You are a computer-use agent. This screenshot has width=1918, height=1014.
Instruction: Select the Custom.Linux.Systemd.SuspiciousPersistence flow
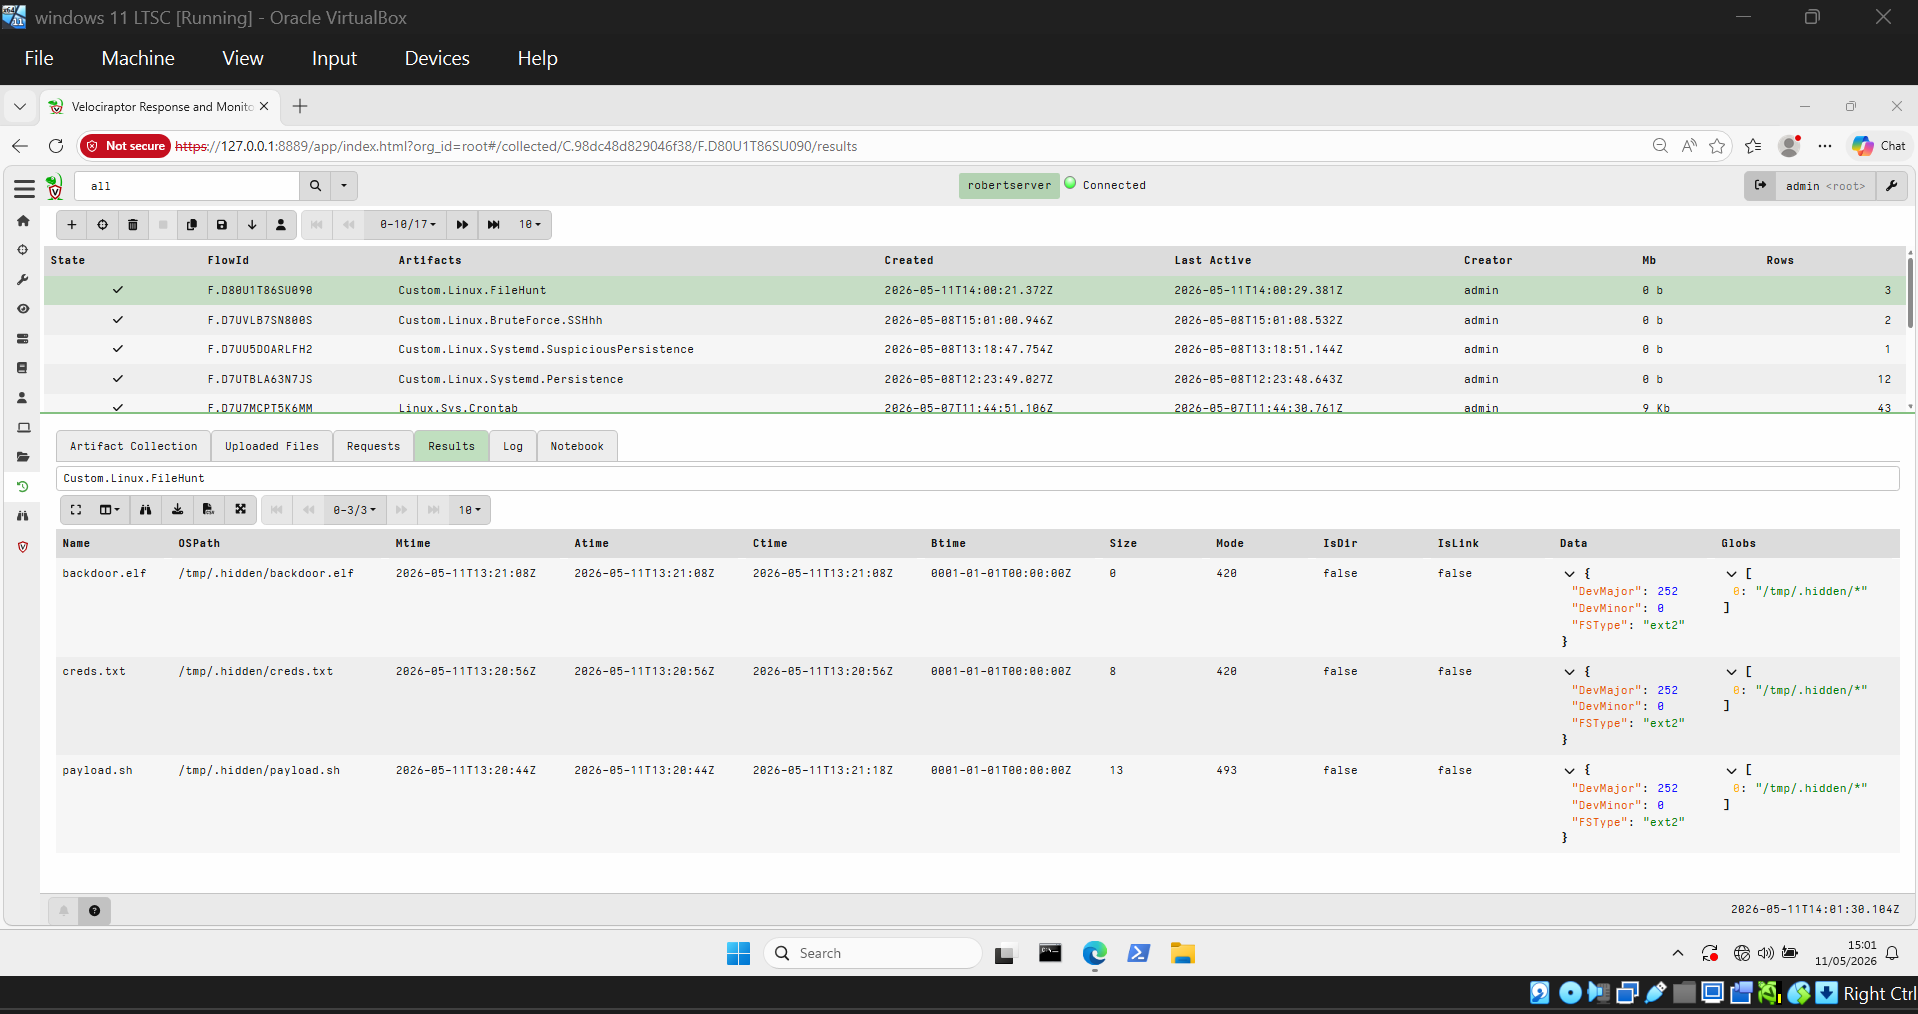[975, 349]
